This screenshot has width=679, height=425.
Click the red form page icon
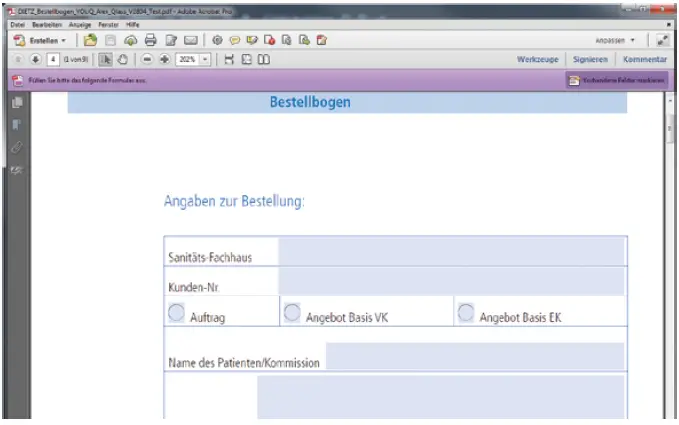pos(322,40)
